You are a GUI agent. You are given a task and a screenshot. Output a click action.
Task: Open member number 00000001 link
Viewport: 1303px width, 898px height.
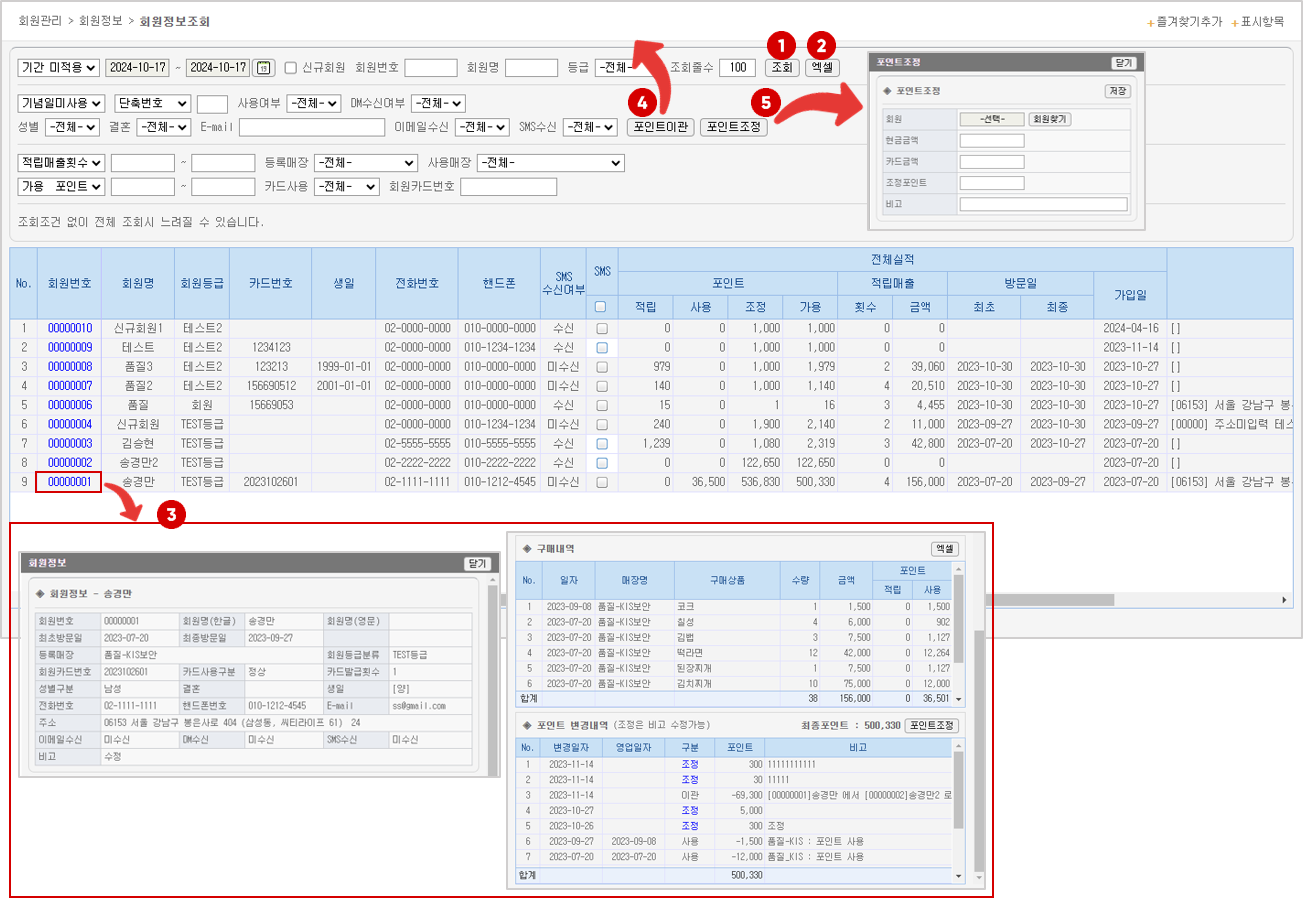[70, 482]
